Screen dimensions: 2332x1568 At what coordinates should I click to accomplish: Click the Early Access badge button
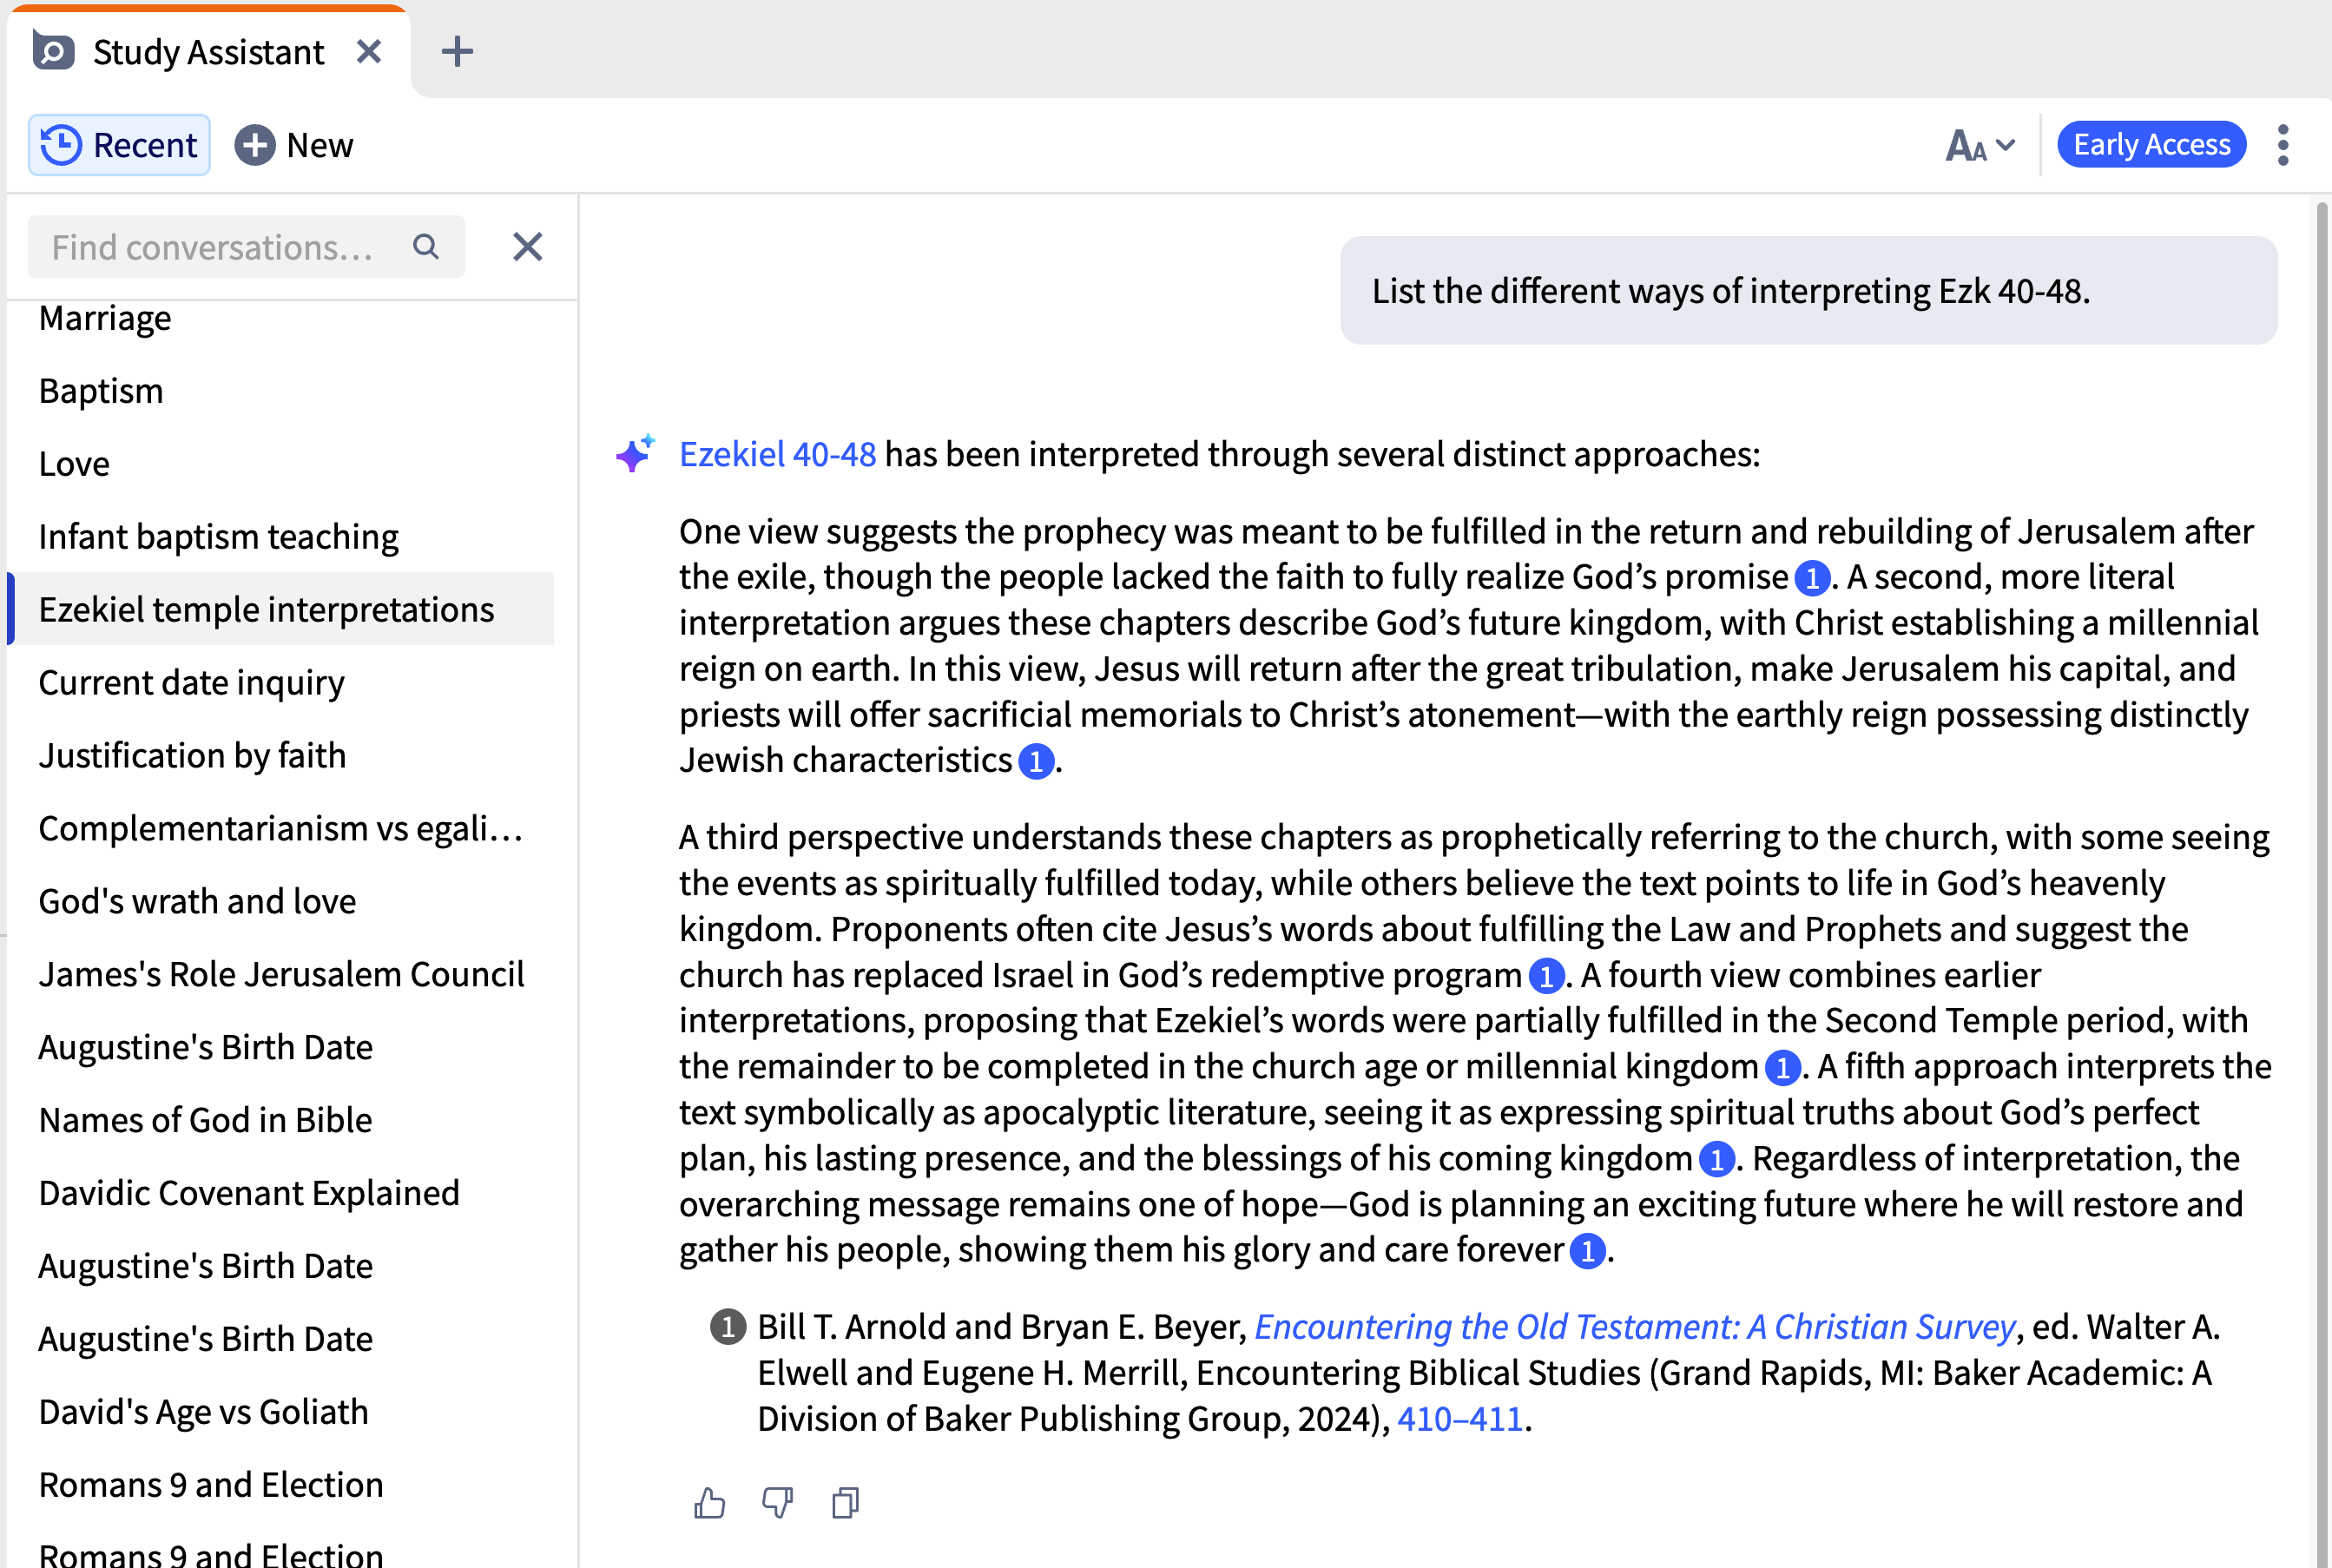pos(2151,145)
